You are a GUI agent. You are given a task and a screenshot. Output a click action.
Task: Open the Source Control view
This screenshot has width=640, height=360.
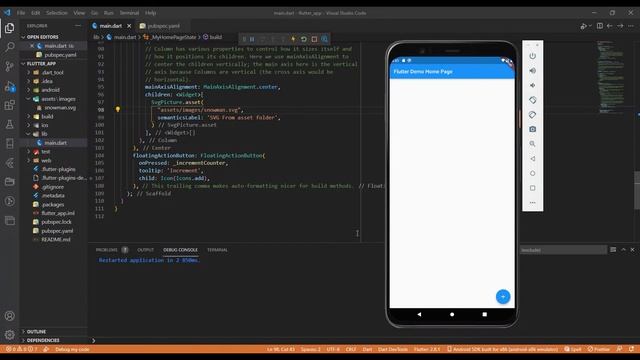pos(9,66)
